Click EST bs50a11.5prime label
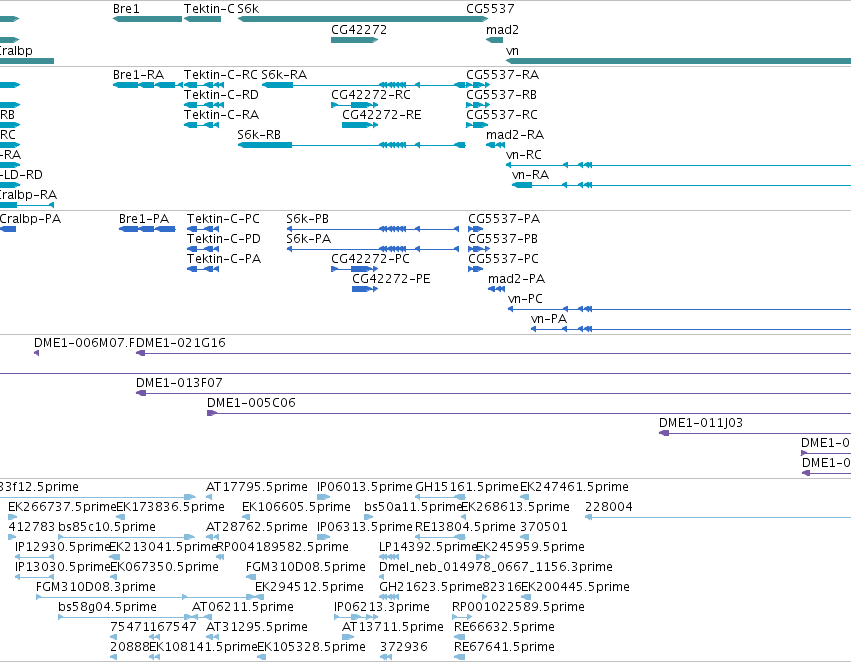Viewport: 851px width, 662px height. point(413,507)
